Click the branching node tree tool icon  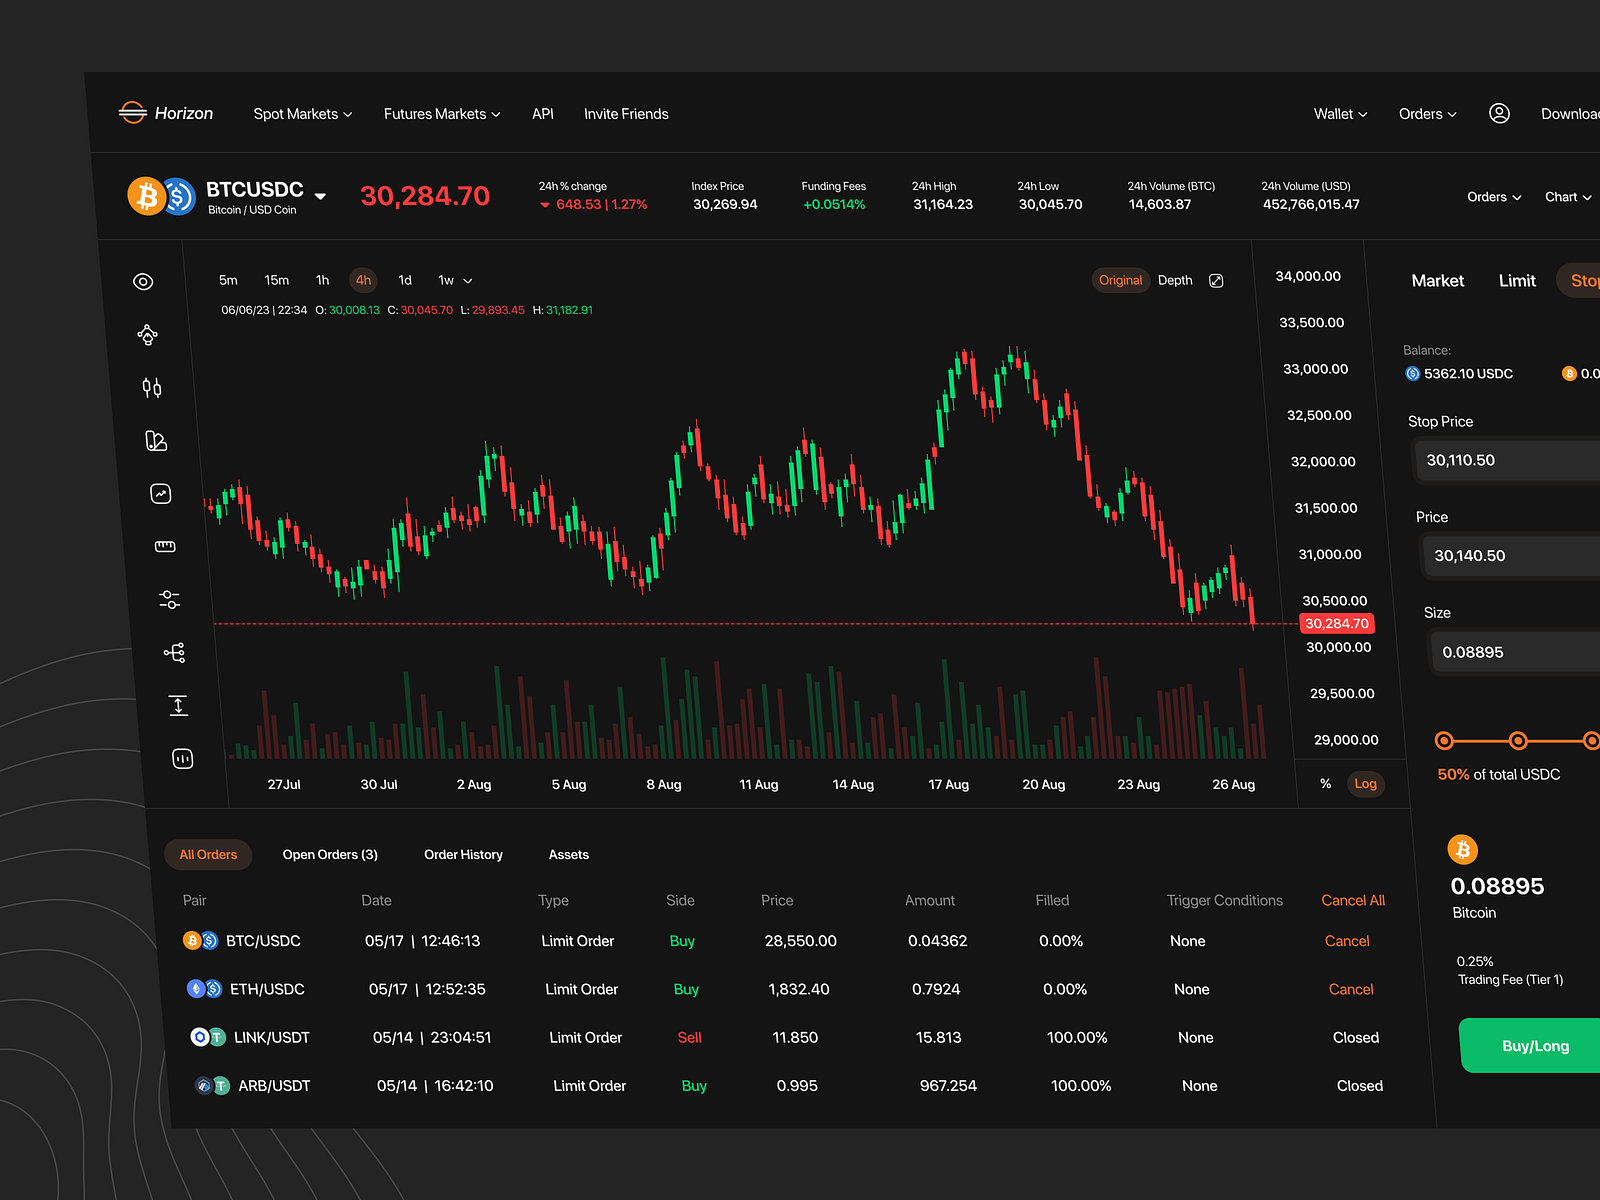tap(174, 652)
